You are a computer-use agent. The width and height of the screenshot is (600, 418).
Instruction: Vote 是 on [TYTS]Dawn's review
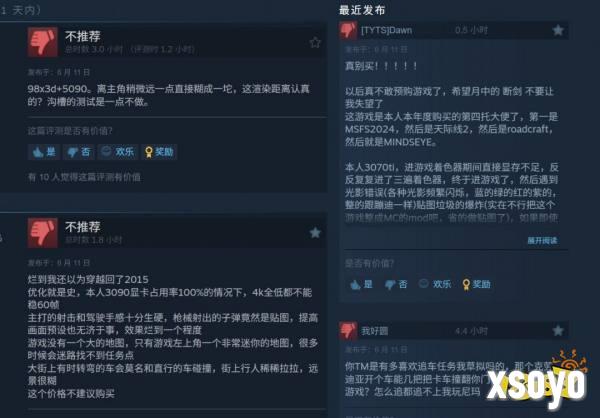(x=361, y=284)
